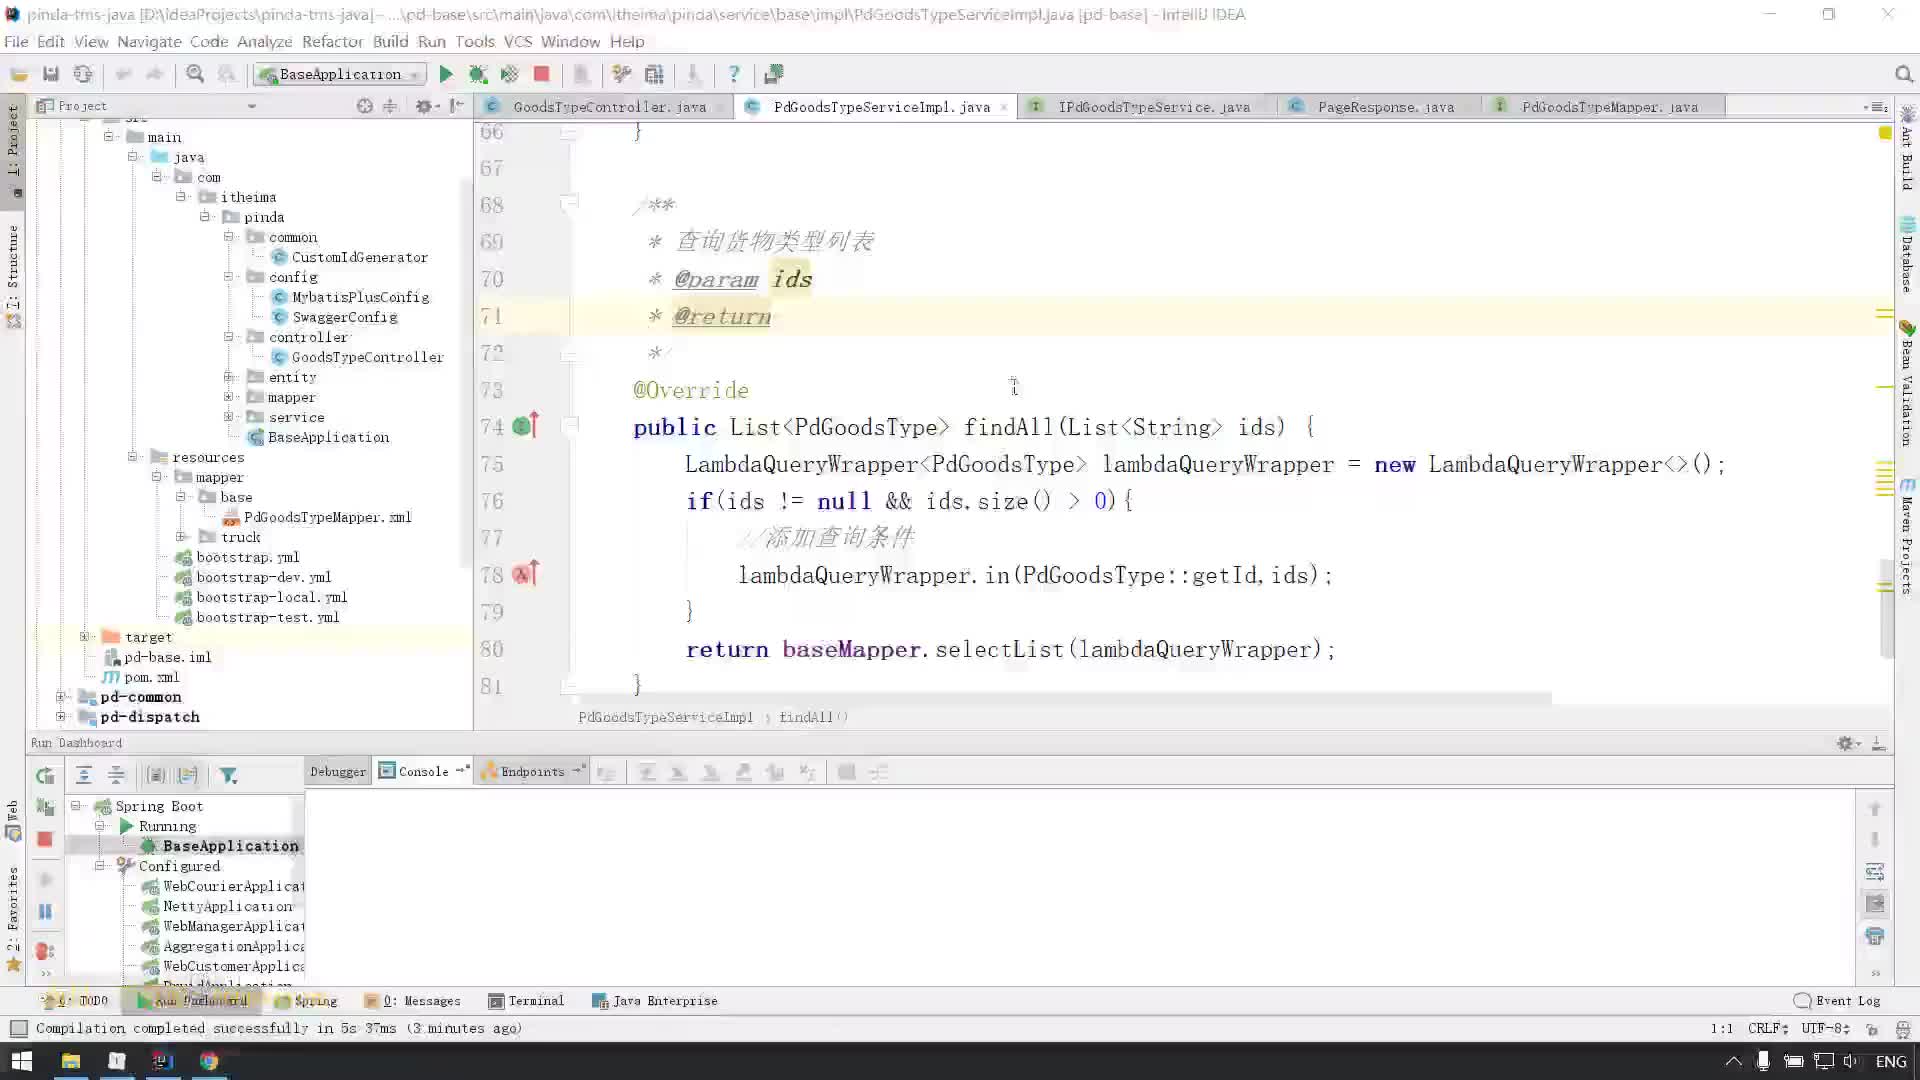This screenshot has width=1920, height=1080.
Task: Switch to PageResponse.java tab
Action: (1378, 107)
